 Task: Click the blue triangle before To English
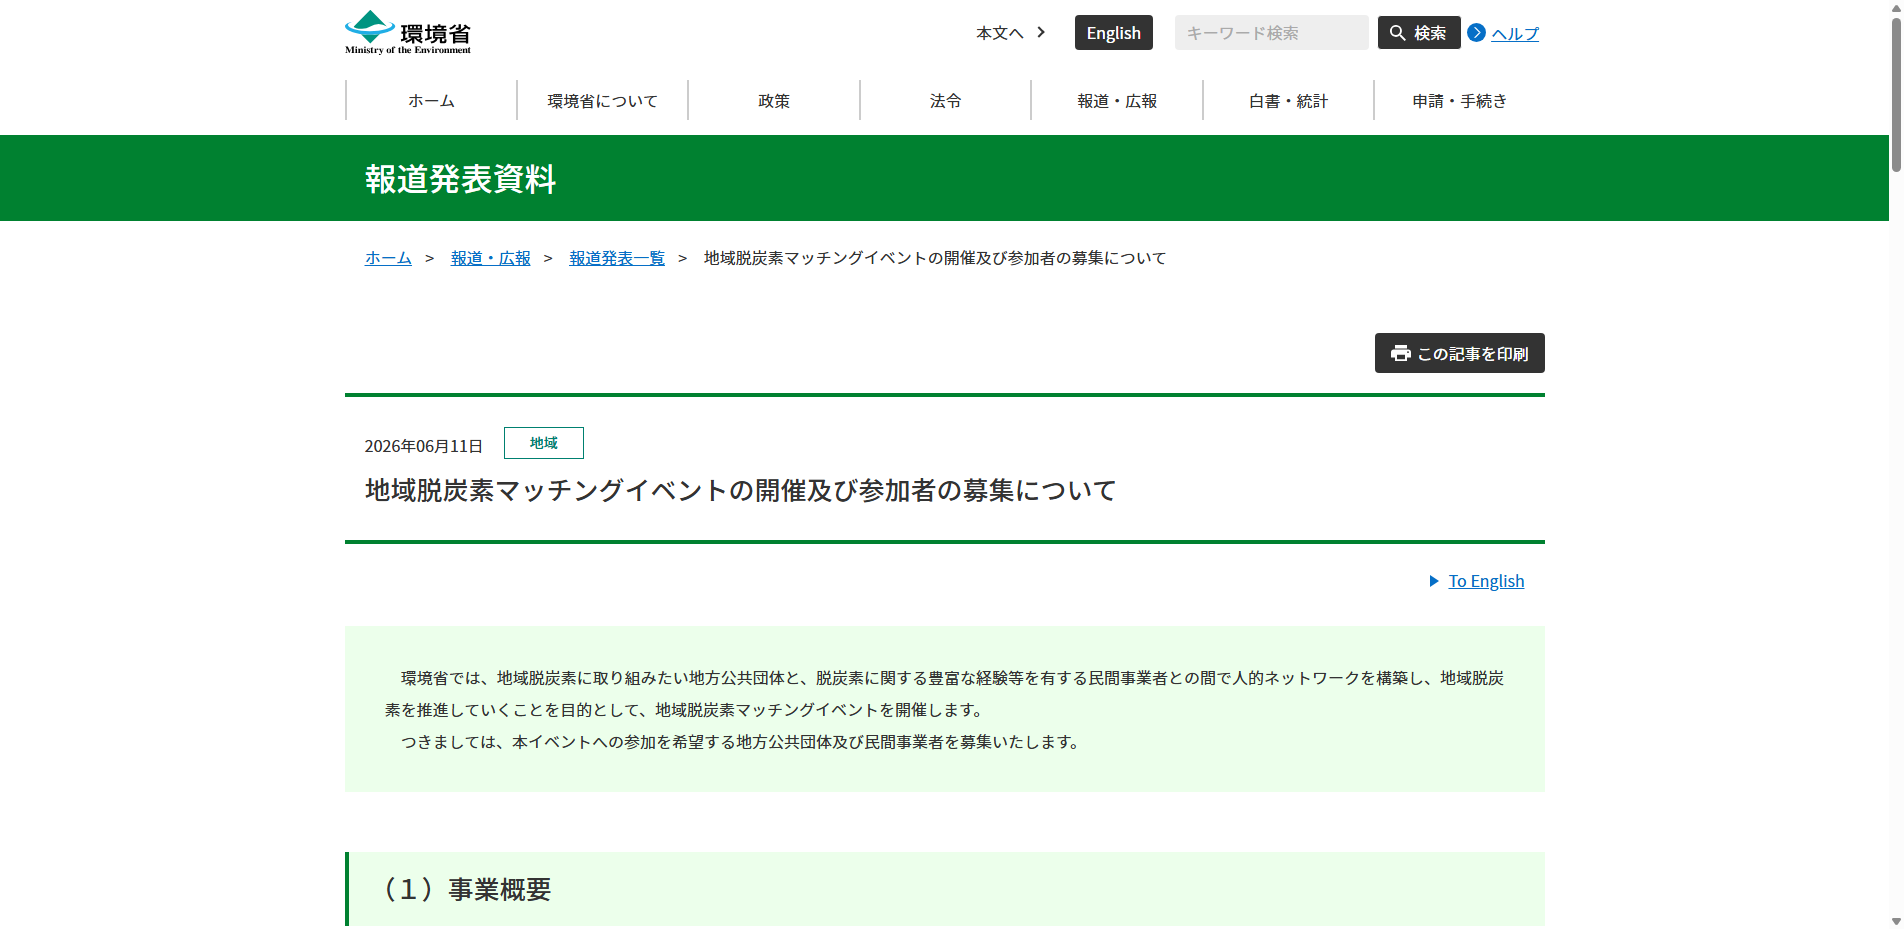(x=1434, y=581)
